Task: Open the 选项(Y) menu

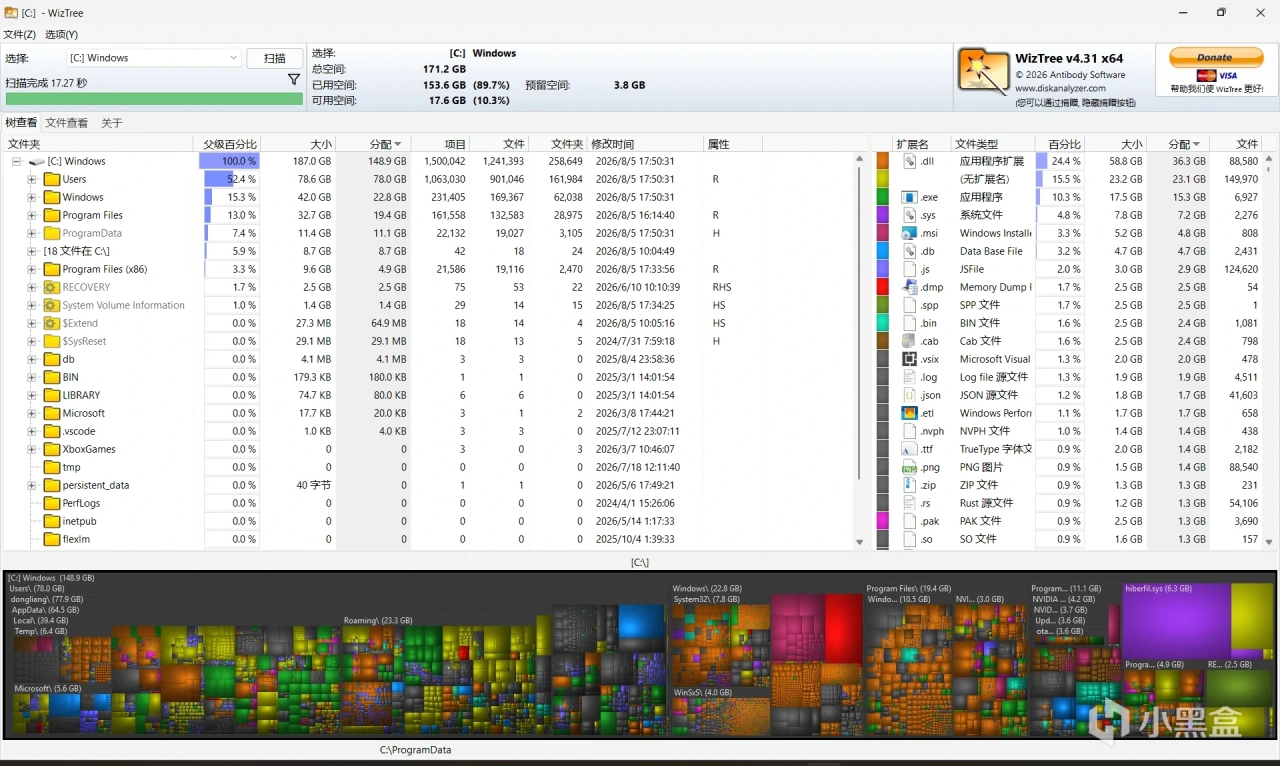Action: click(61, 34)
